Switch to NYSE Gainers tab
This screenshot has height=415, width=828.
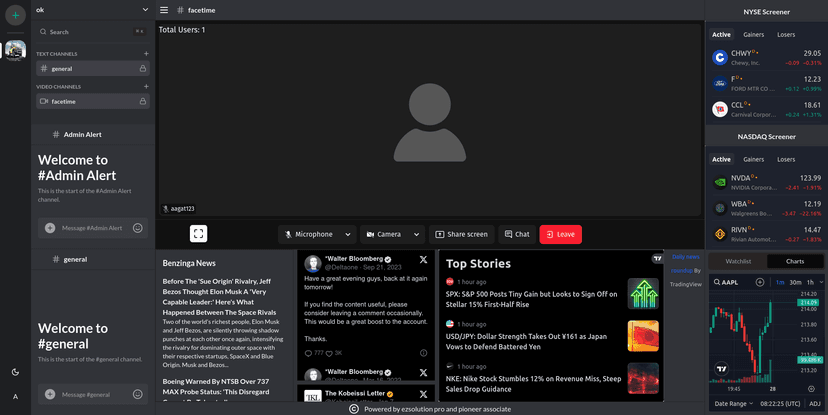(753, 35)
